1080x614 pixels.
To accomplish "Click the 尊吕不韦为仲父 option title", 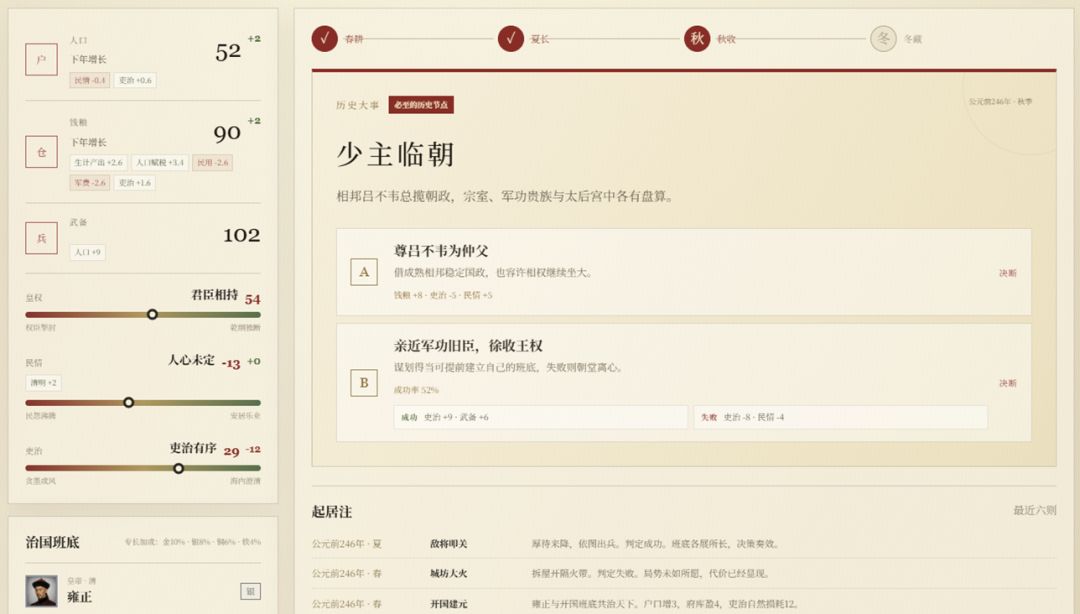I will tap(441, 251).
